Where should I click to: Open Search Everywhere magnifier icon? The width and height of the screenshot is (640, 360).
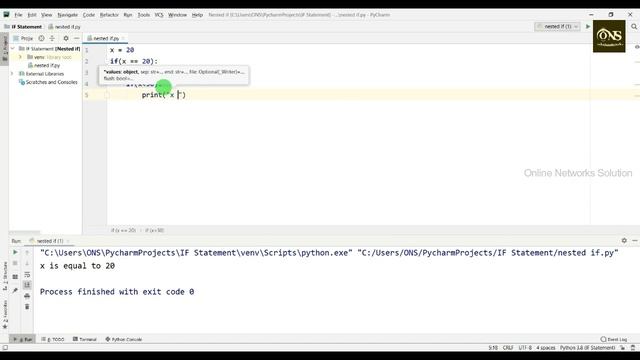click(634, 27)
